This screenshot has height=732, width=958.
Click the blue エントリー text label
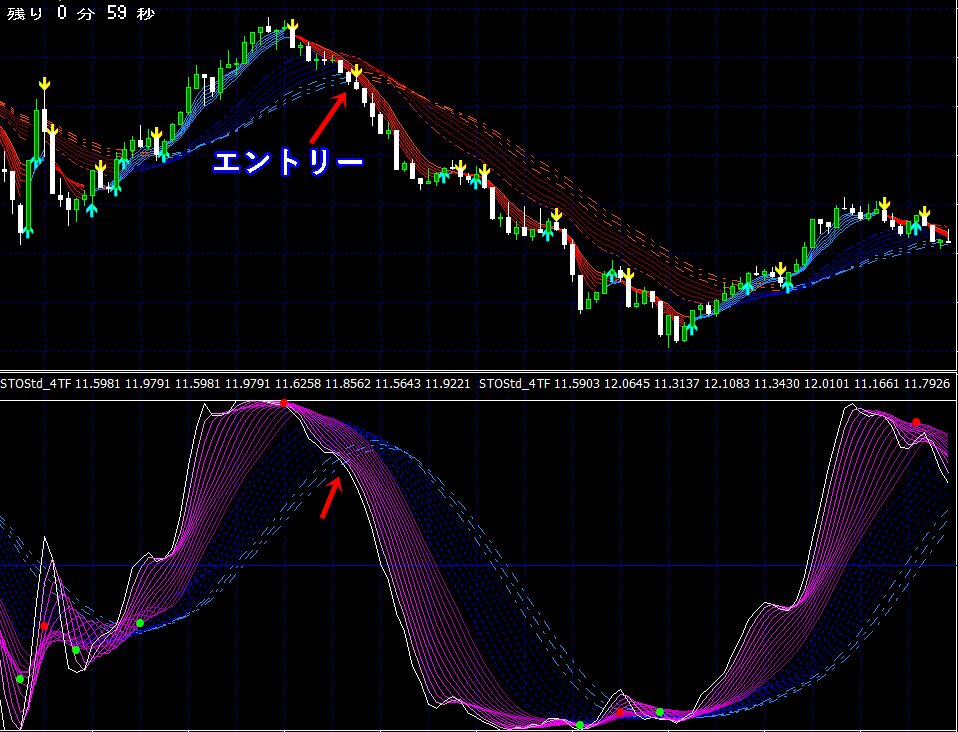pyautogui.click(x=288, y=162)
